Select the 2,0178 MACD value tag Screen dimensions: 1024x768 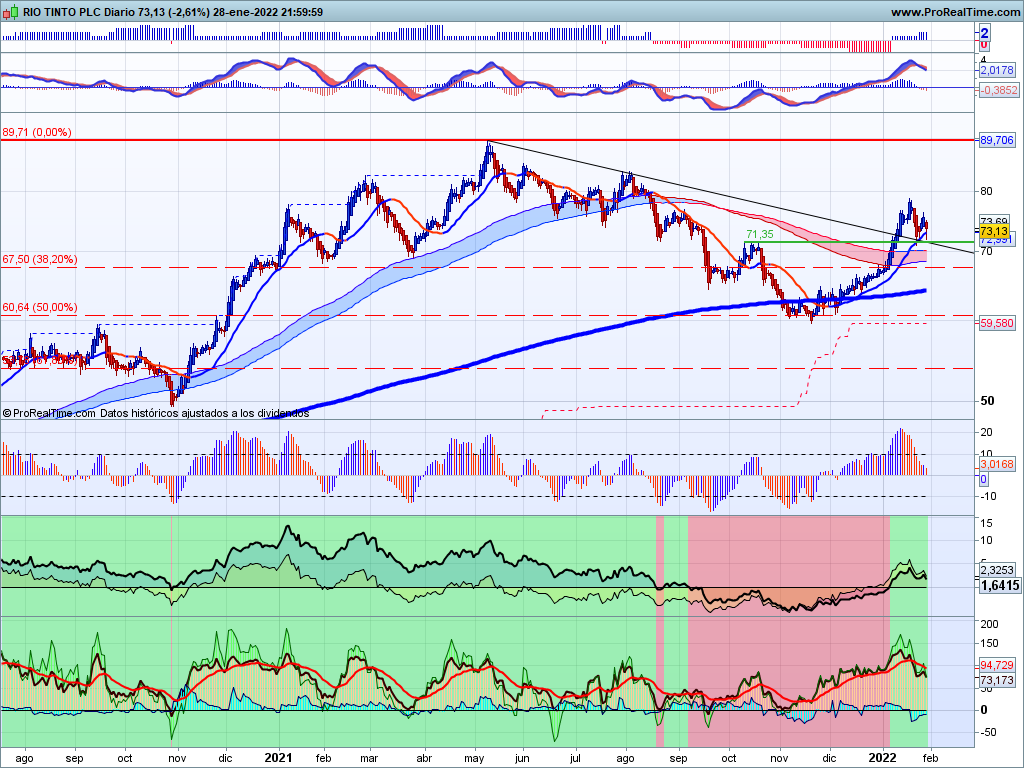[997, 70]
